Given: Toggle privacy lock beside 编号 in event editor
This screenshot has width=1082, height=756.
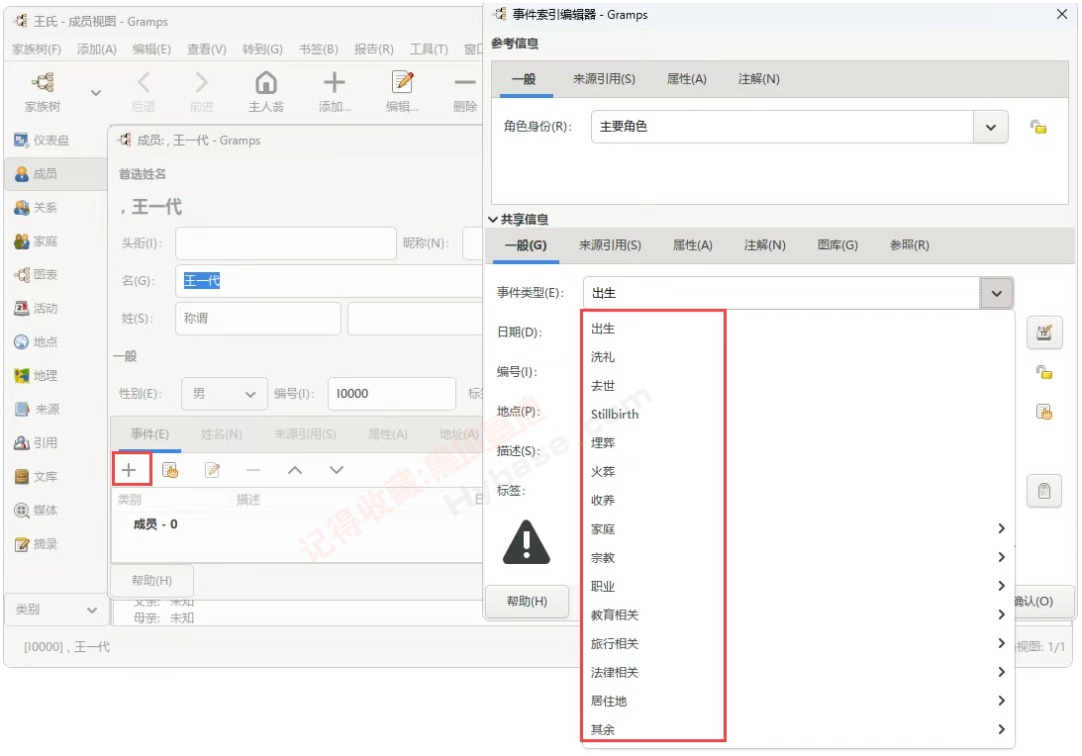Looking at the screenshot, I should point(1044,372).
